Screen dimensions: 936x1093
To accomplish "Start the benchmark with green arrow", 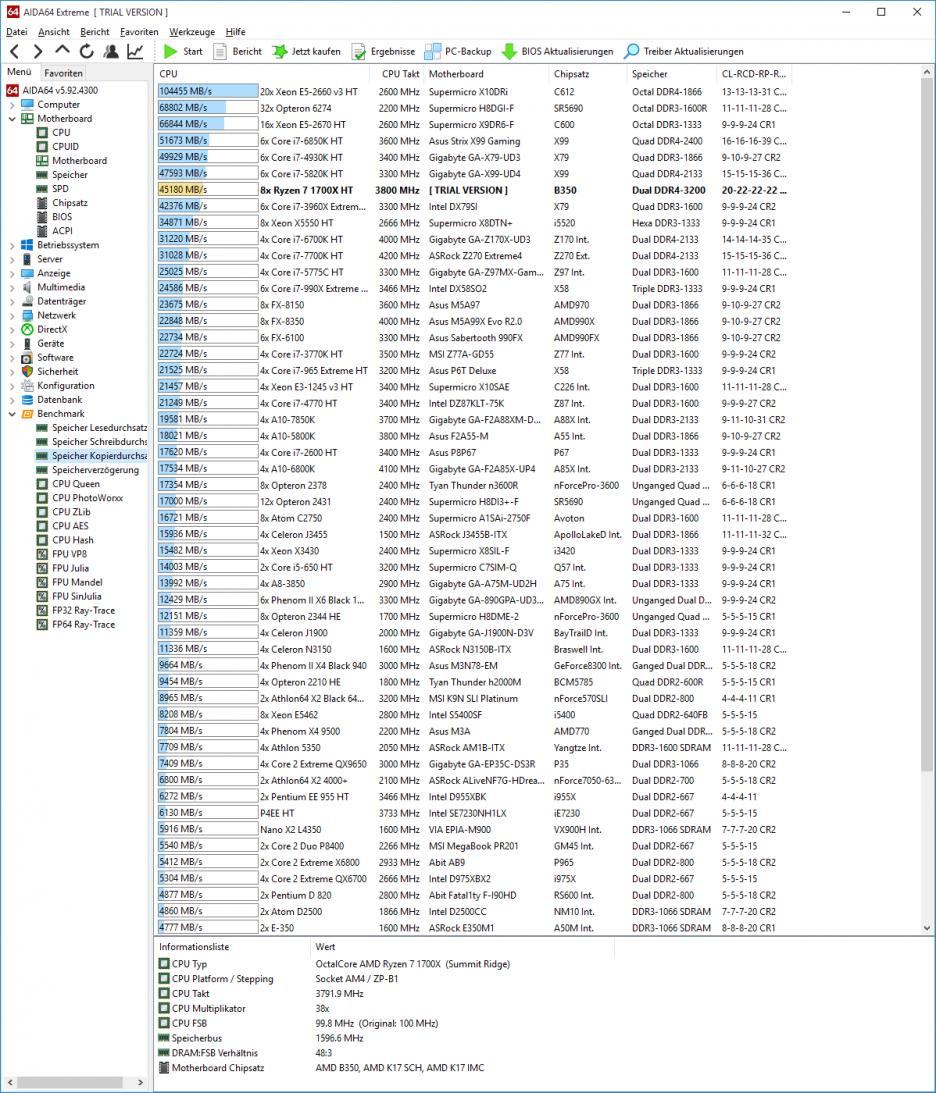I will 183,52.
